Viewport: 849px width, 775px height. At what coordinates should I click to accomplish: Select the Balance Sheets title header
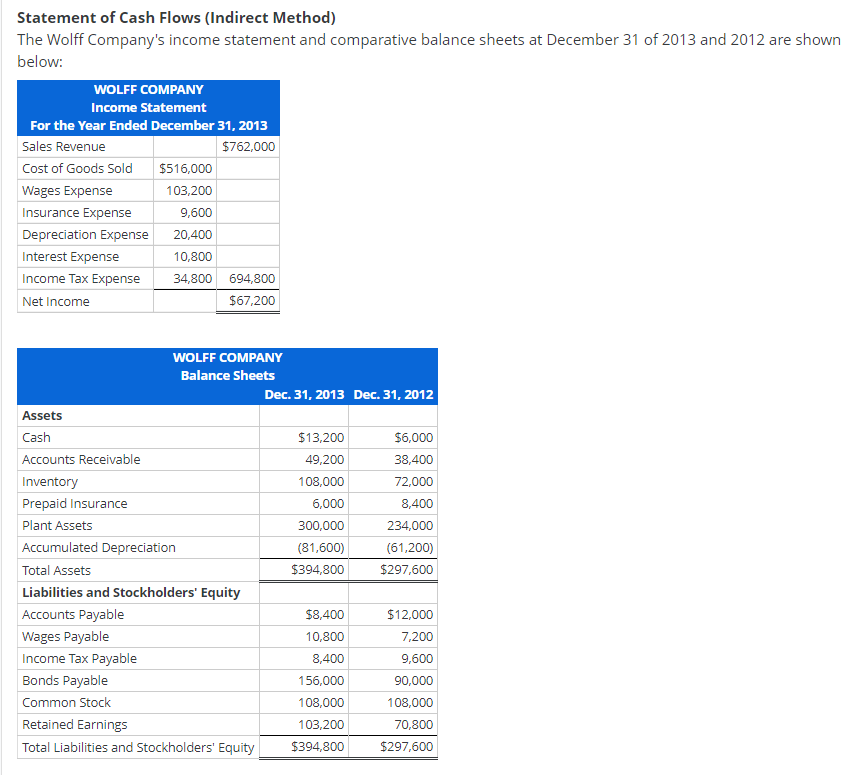[228, 375]
